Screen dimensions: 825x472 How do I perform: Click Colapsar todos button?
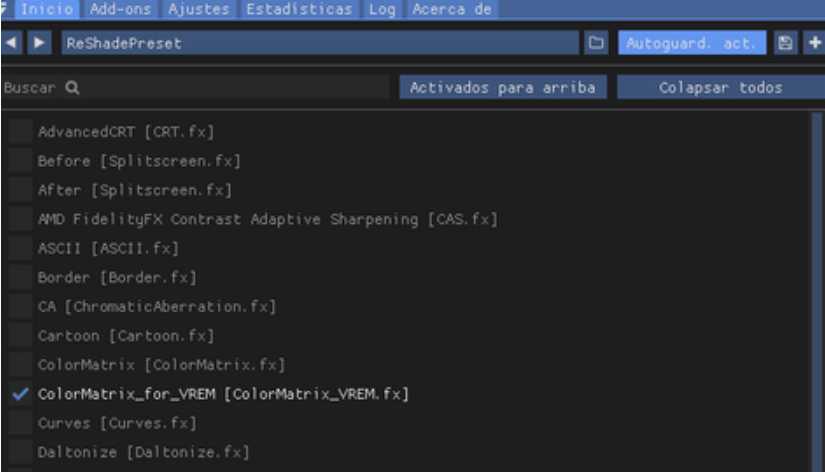721,87
